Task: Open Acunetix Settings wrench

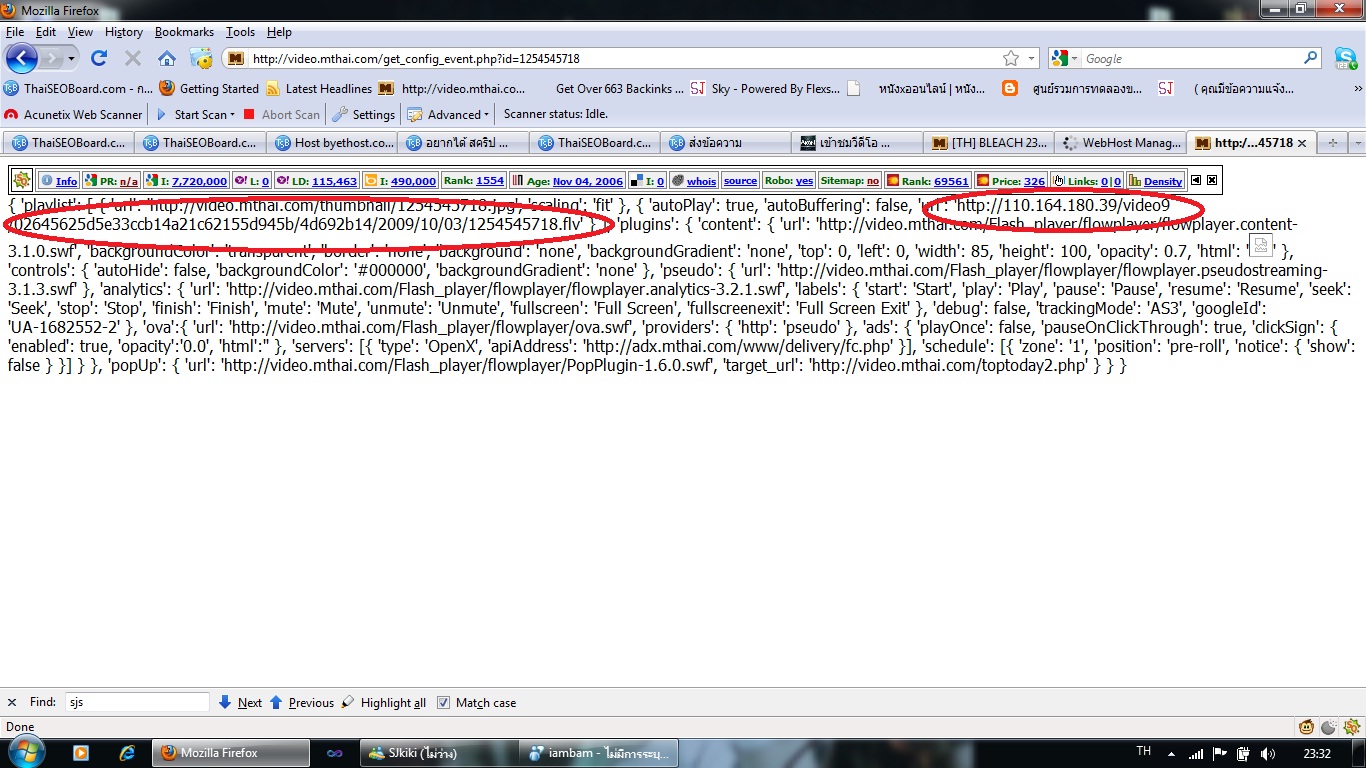Action: (364, 114)
